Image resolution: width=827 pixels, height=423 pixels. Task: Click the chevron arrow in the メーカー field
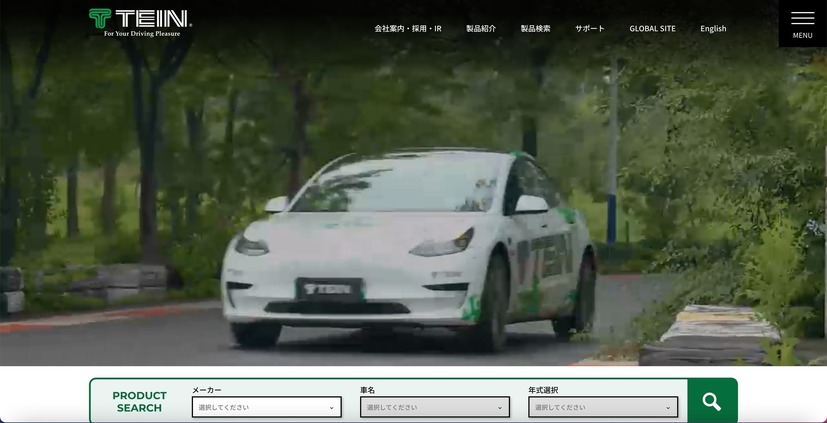tap(331, 408)
